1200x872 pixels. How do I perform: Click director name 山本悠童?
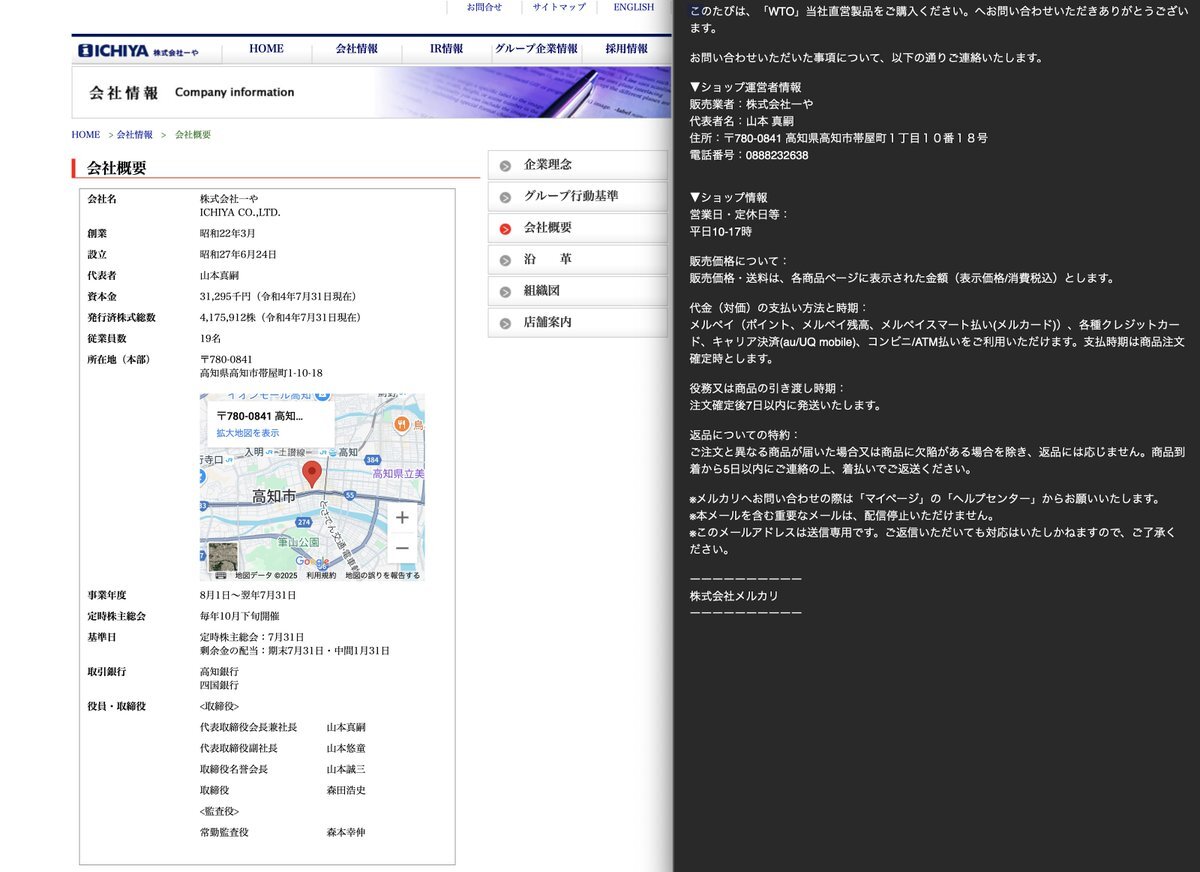(x=346, y=748)
